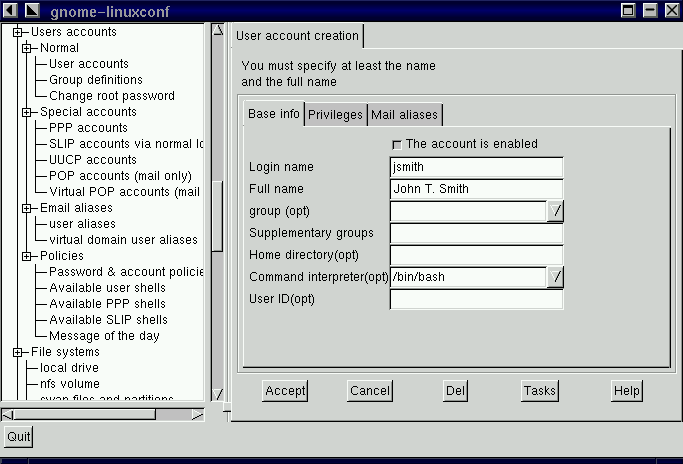Switch to the Privileges tab

pos(335,115)
